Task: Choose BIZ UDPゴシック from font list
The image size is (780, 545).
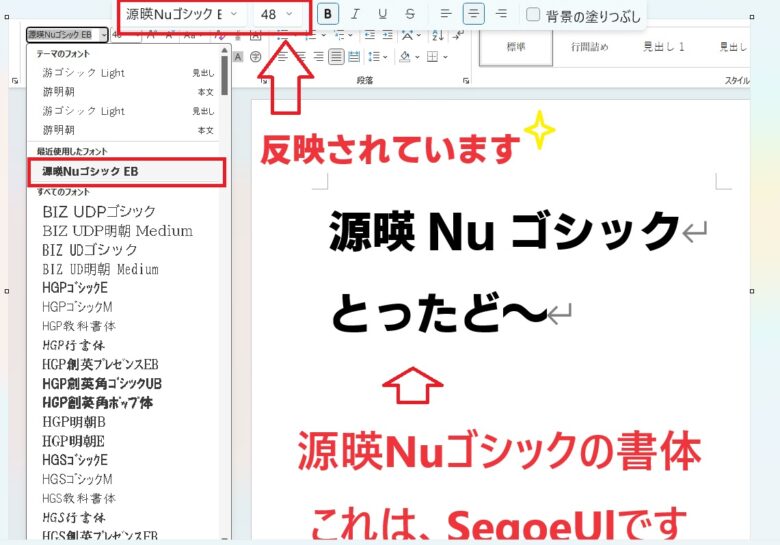Action: click(x=99, y=211)
